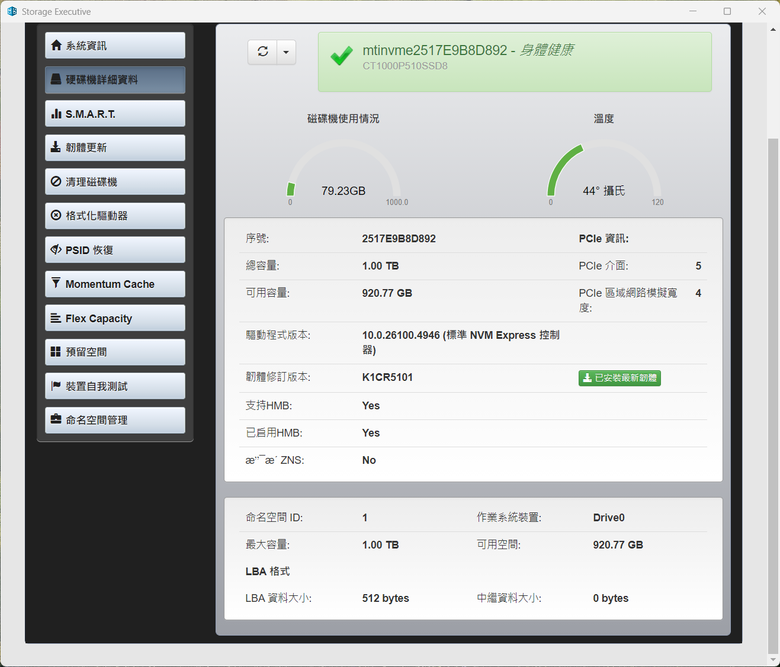Open Momentum Cache settings
The height and width of the screenshot is (667, 780).
pyautogui.click(x=115, y=284)
